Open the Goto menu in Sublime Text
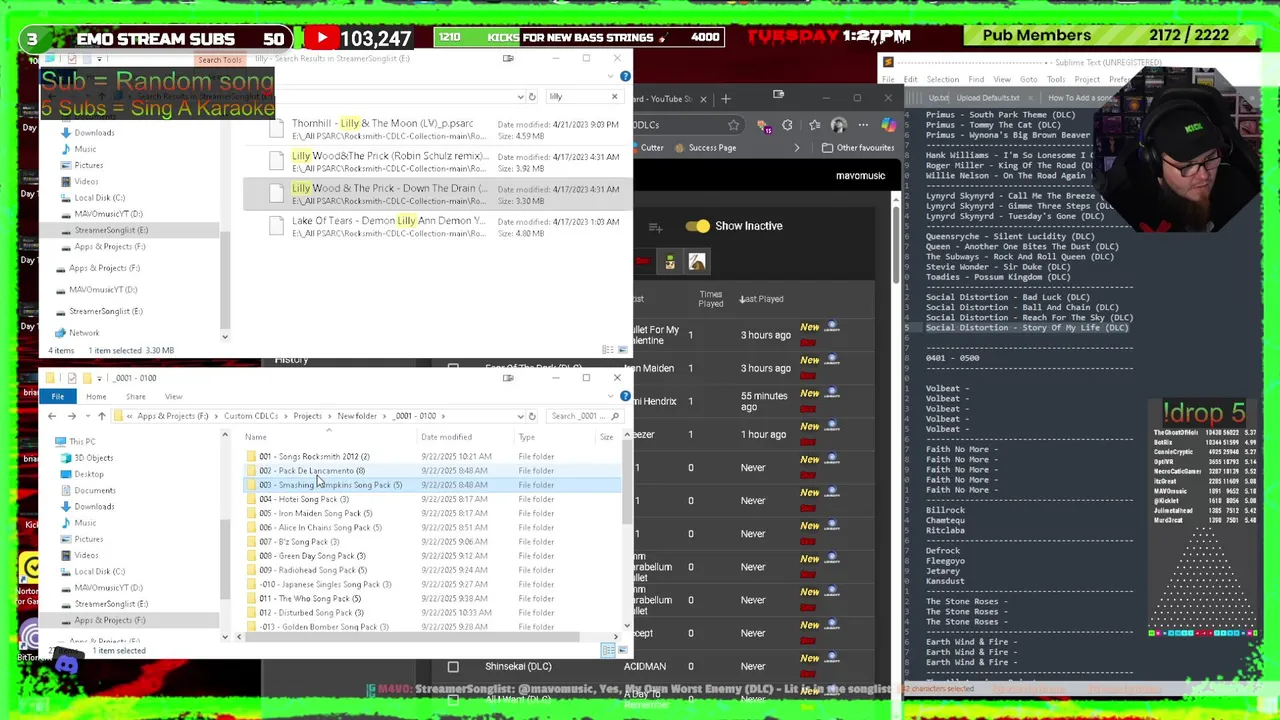 [x=1029, y=80]
